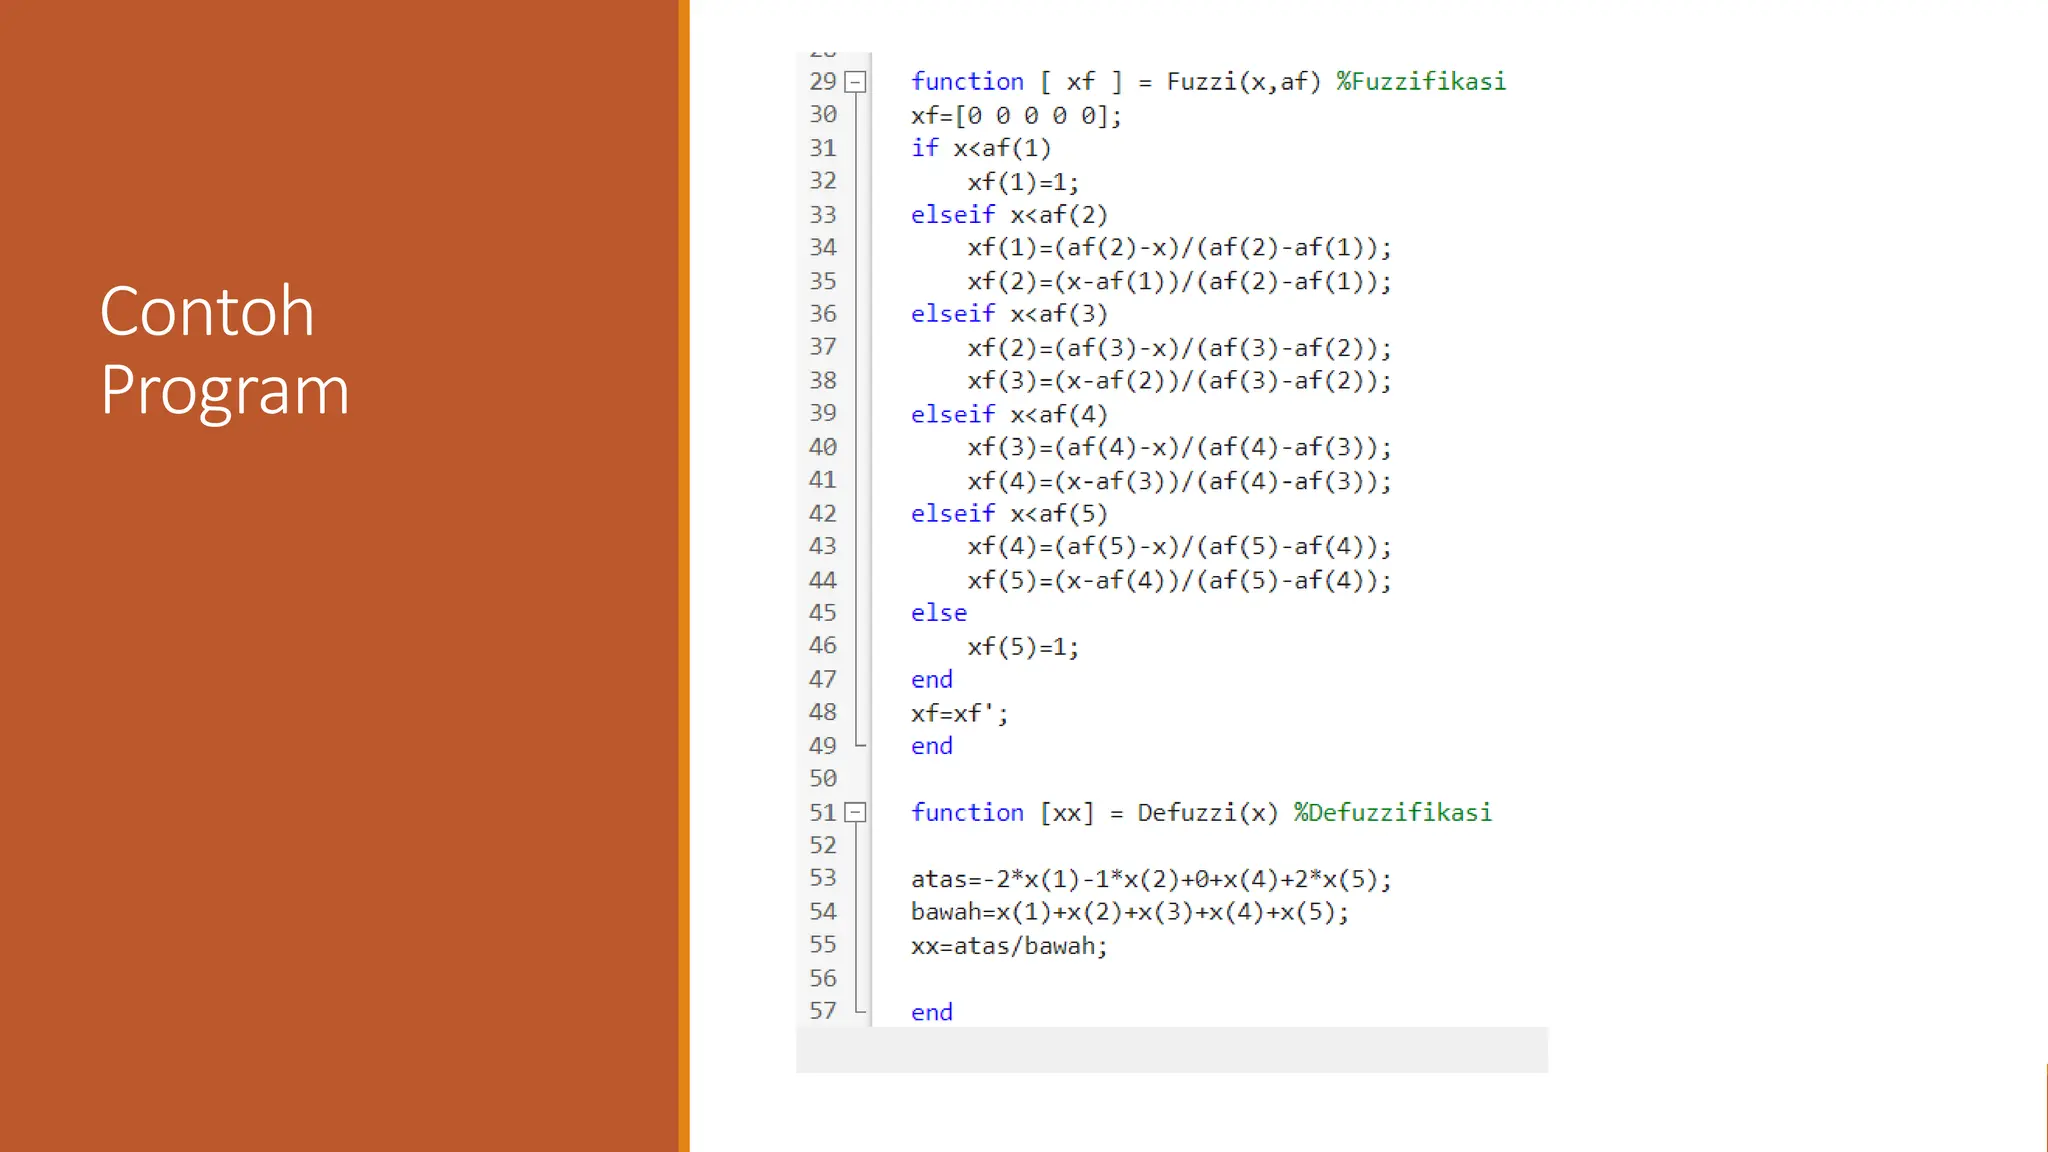The image size is (2048, 1152).
Task: Click line number 51 in gutter
Action: coord(822,812)
